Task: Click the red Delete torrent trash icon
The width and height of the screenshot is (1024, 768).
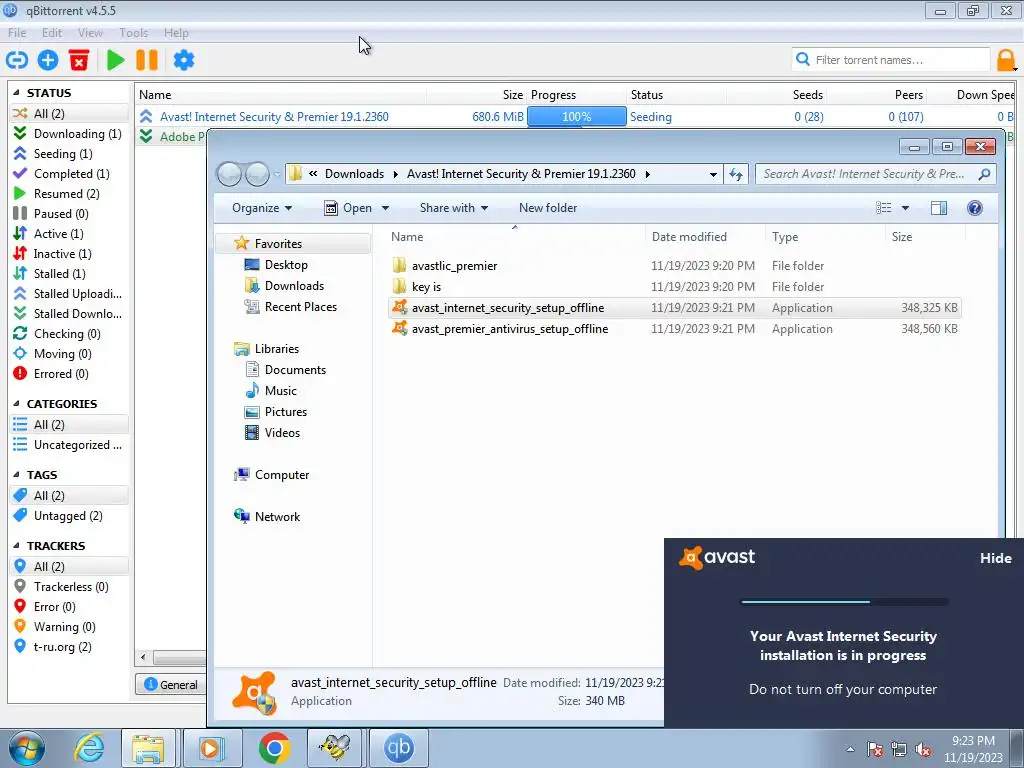Action: point(79,60)
